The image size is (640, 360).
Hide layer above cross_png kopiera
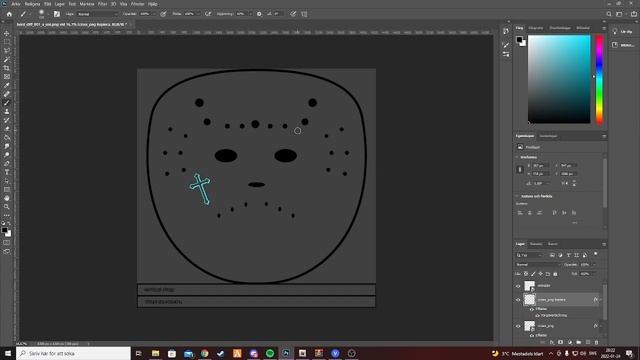518,286
